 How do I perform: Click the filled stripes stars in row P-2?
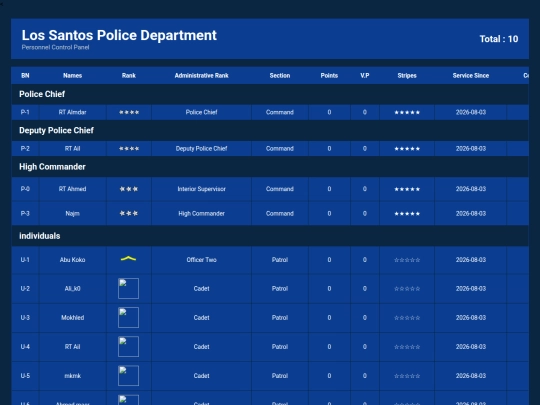click(407, 149)
